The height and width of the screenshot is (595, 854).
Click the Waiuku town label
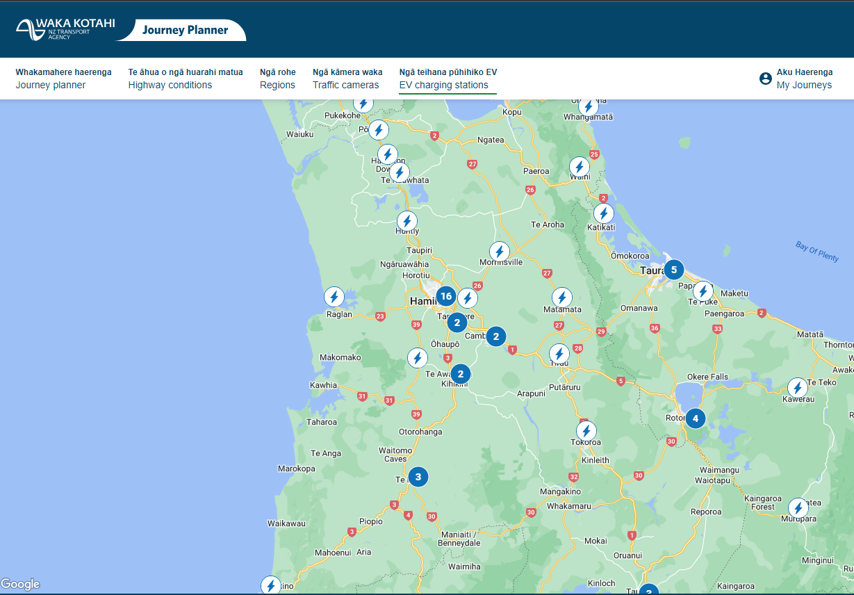300,133
